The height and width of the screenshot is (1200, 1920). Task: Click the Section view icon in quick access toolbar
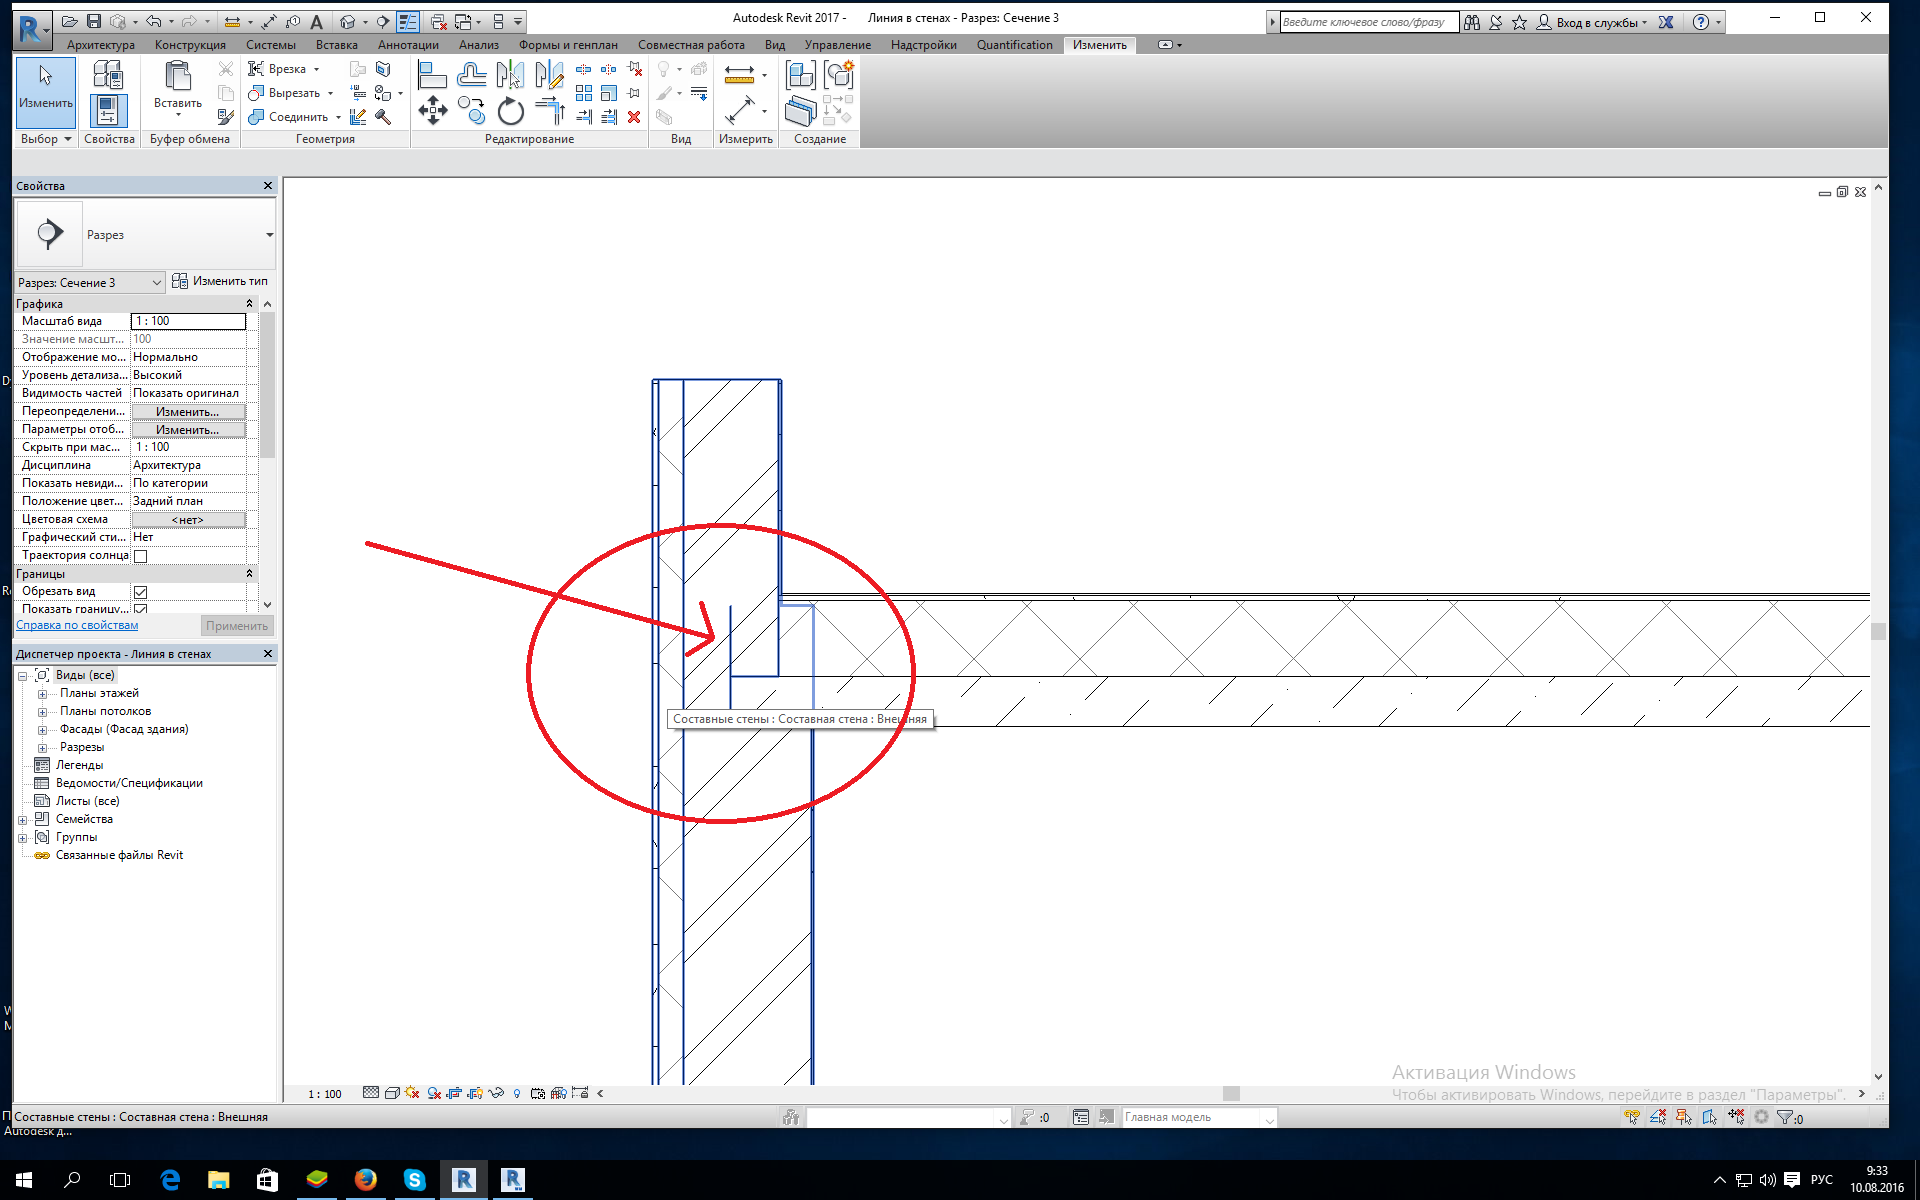383,21
